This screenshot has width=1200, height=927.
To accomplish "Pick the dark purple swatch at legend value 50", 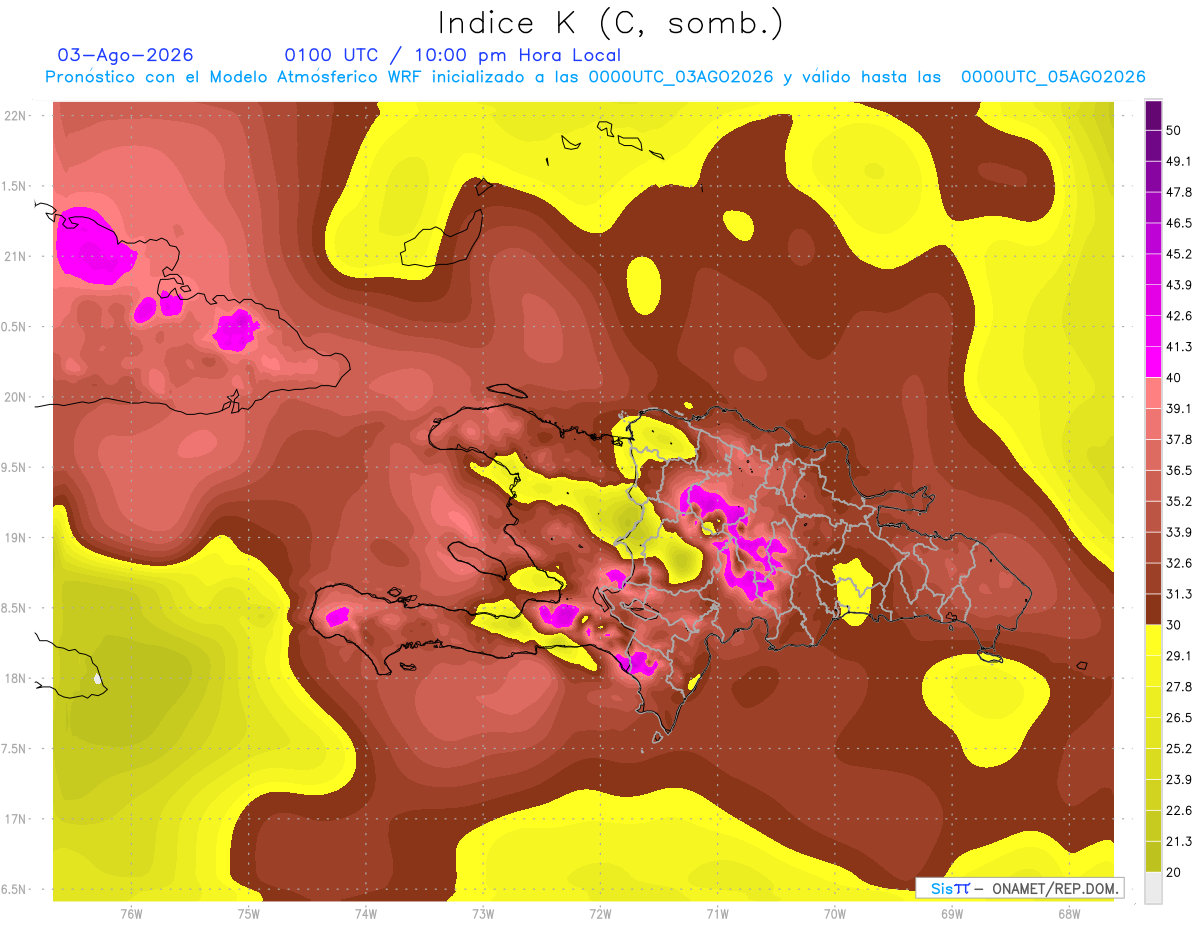I will click(1153, 114).
